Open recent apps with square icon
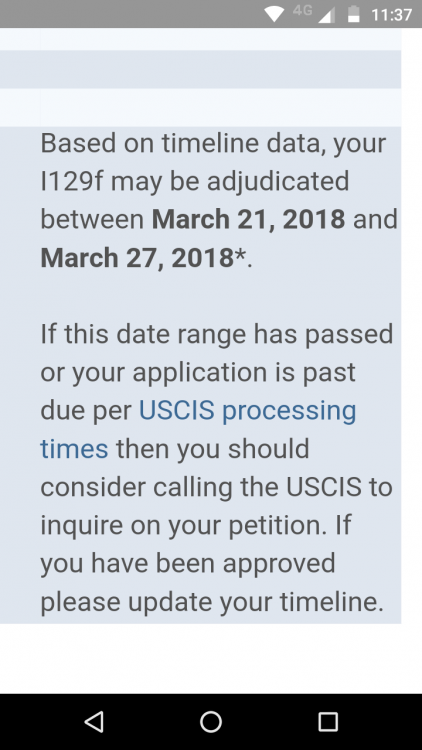Viewport: 422px width, 750px height. click(328, 721)
